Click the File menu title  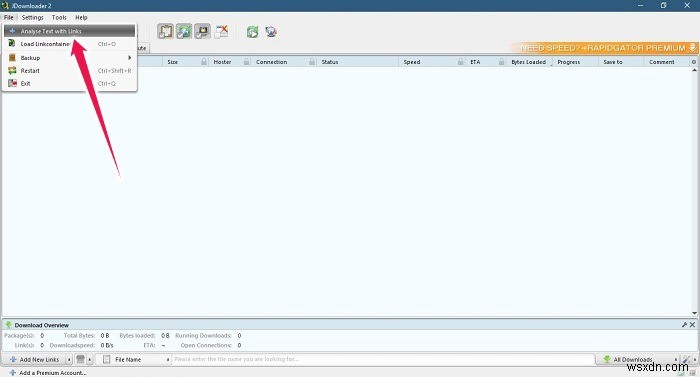click(8, 17)
